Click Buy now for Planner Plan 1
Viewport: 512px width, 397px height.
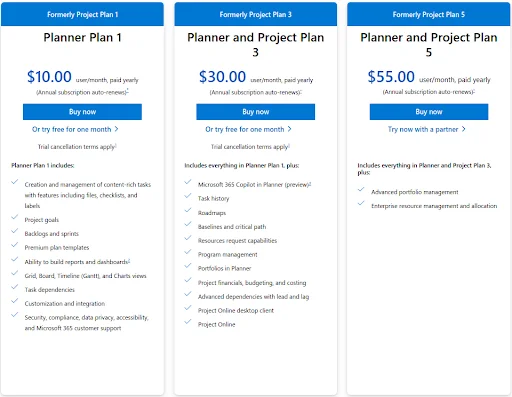coord(82,112)
